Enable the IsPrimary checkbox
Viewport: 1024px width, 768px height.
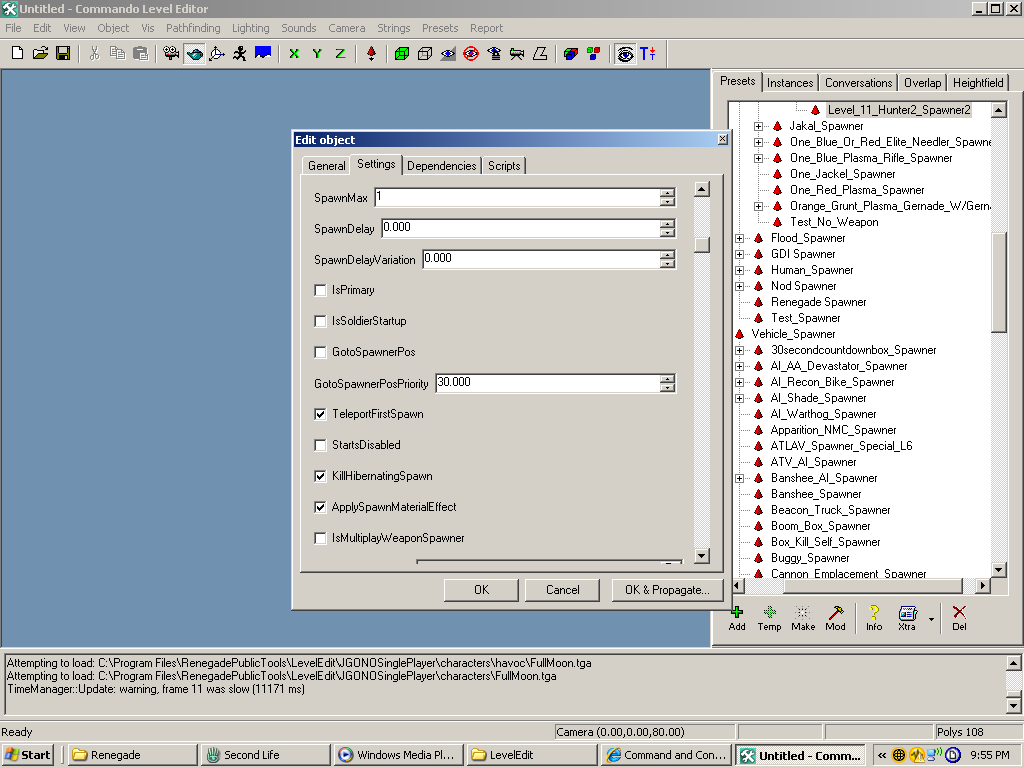[321, 290]
